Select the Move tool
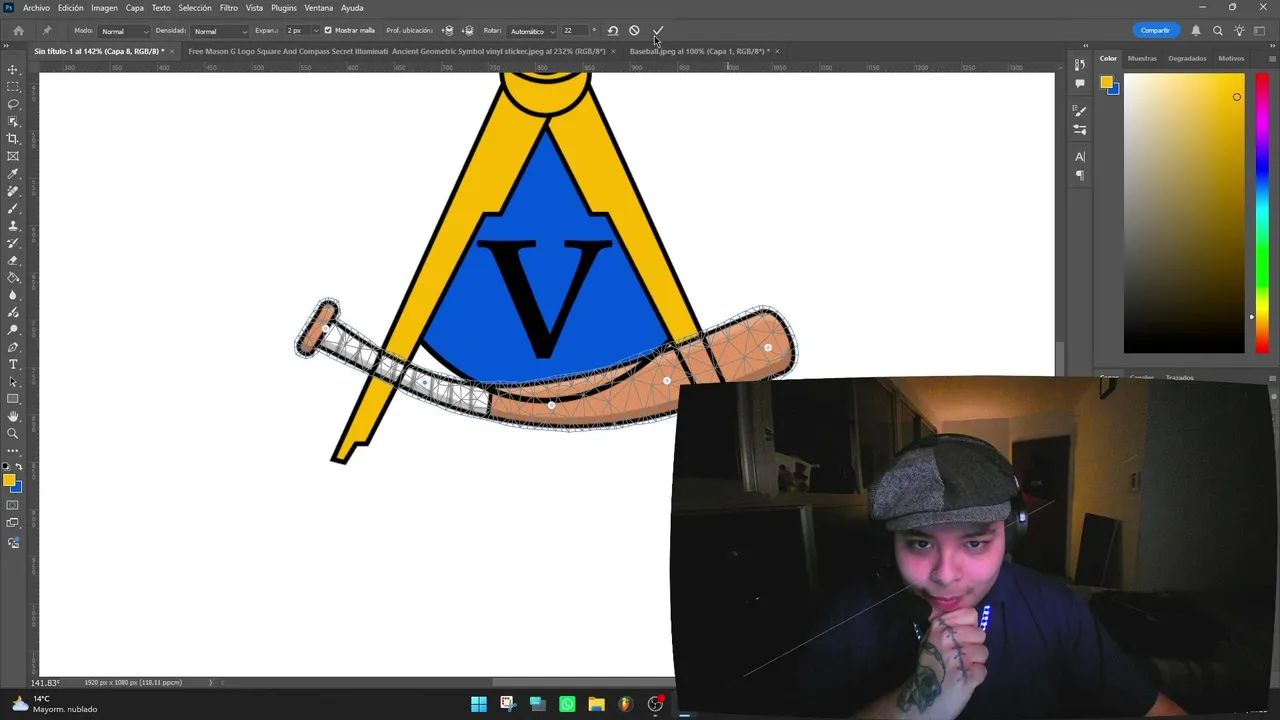Screen dimensions: 1280x720 (13, 69)
